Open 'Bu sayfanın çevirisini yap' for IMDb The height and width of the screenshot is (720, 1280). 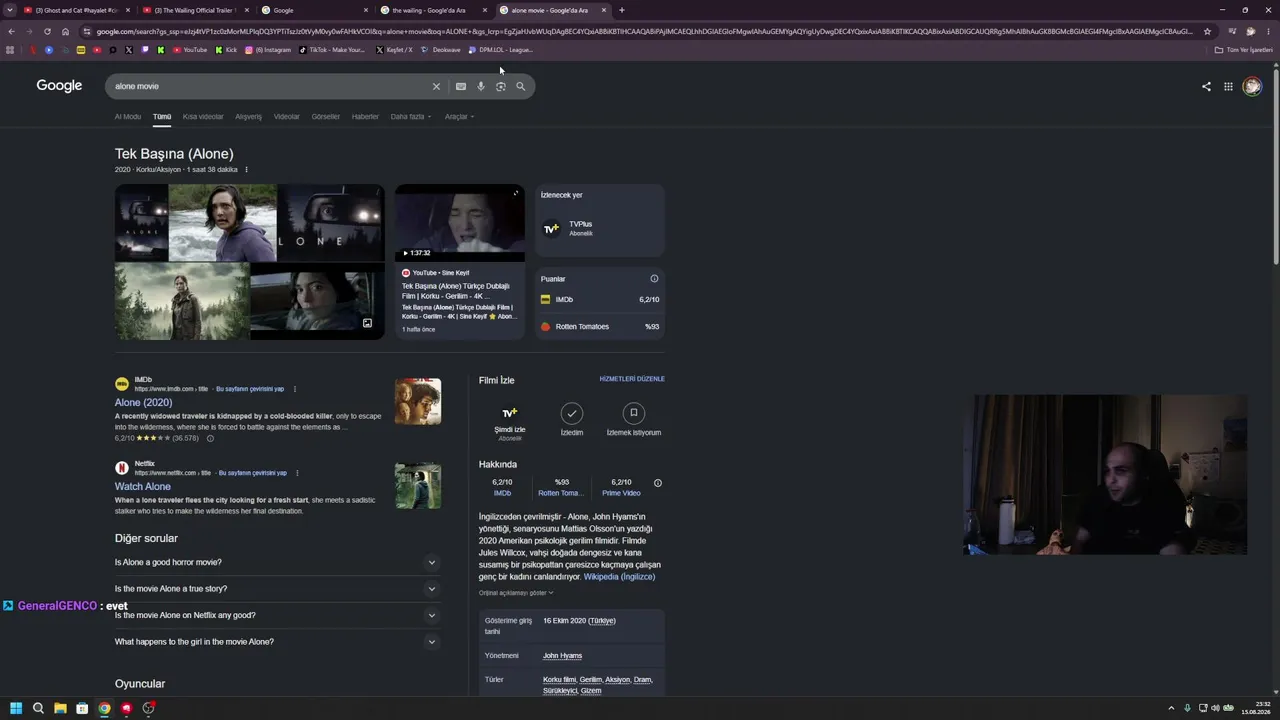pos(250,389)
